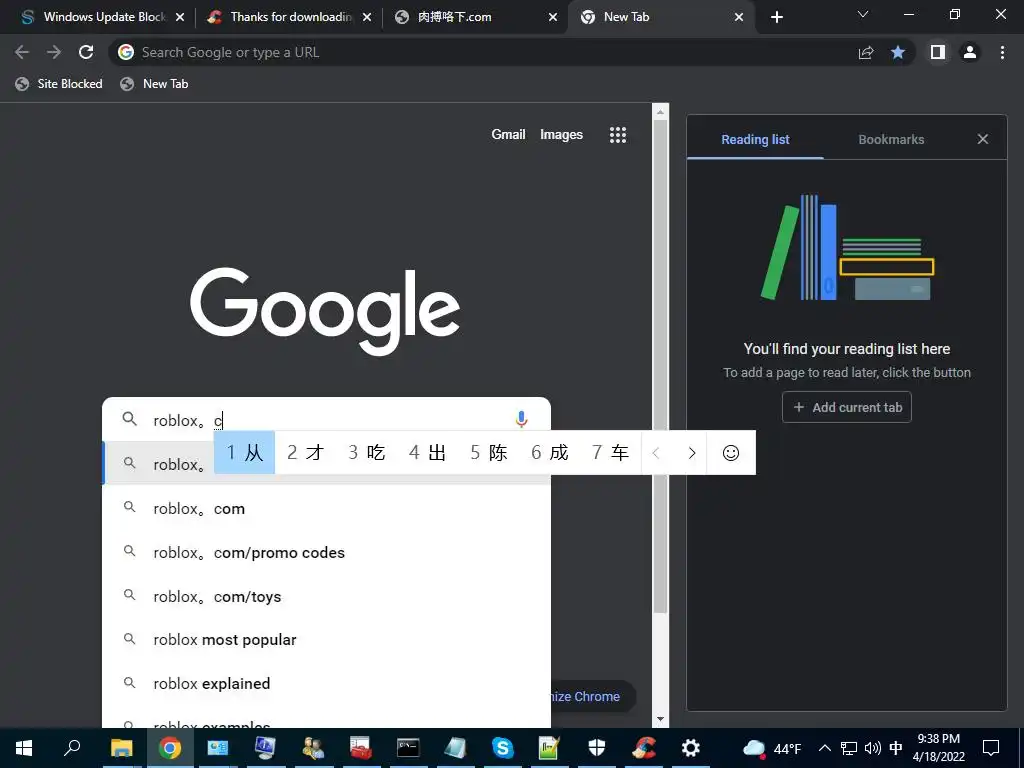Select IME candidate 3 吃

(366, 453)
